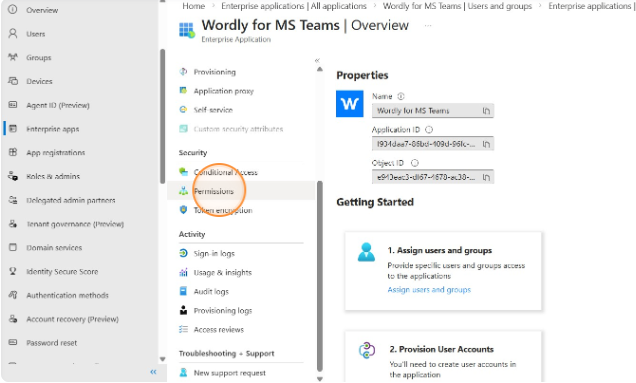Copy the Object ID value
Viewport: 636px width, 383px height.
tap(486, 177)
